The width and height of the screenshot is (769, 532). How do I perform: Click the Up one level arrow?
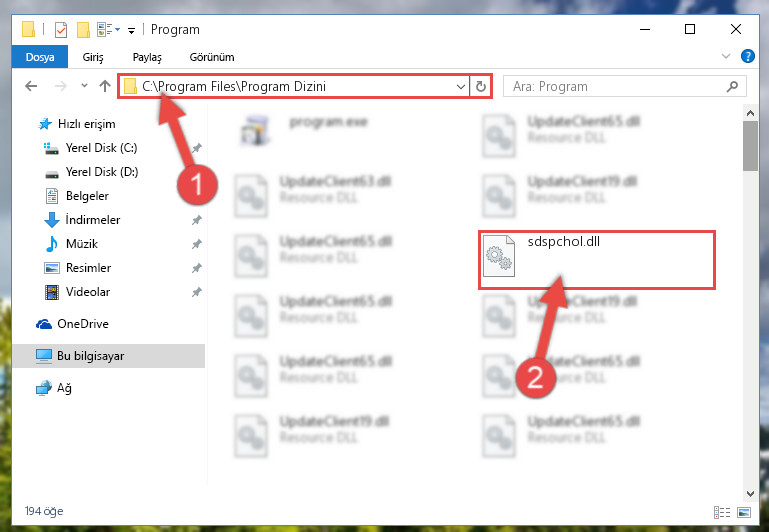(x=104, y=86)
